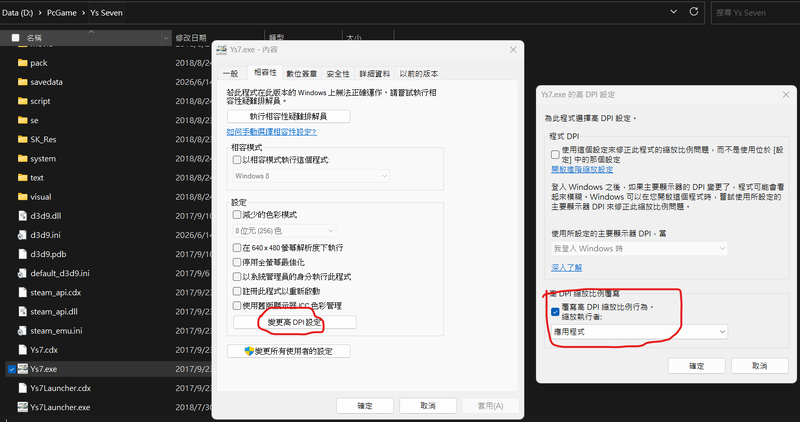
Task: Switch to the 安全性 tab
Action: [338, 73]
